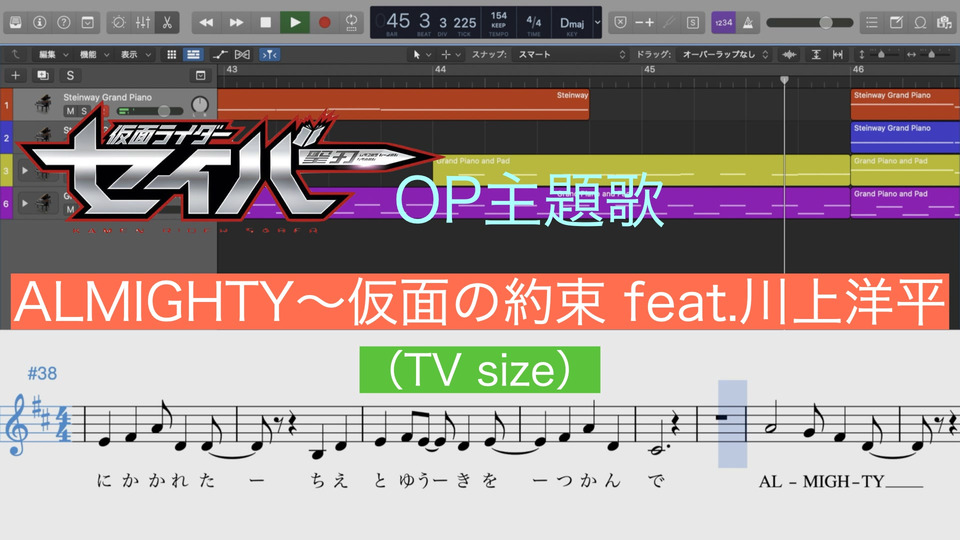Show automation curve button

[220, 54]
